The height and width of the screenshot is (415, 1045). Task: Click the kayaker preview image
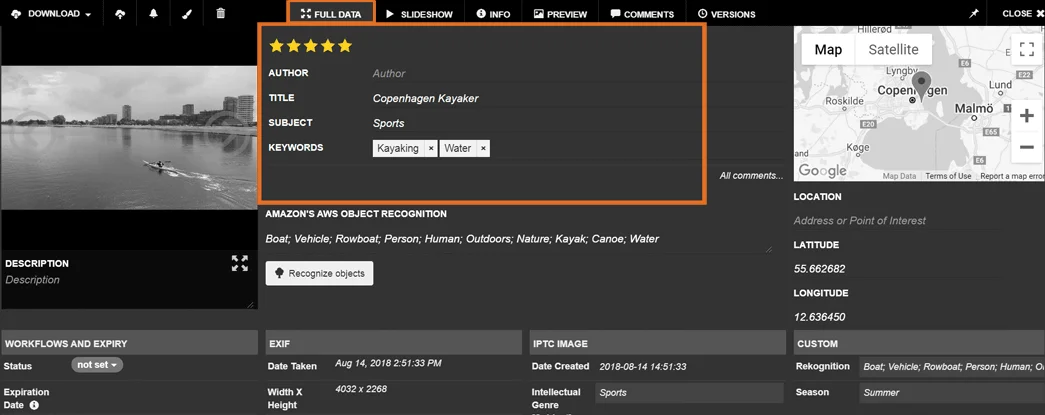pos(129,138)
